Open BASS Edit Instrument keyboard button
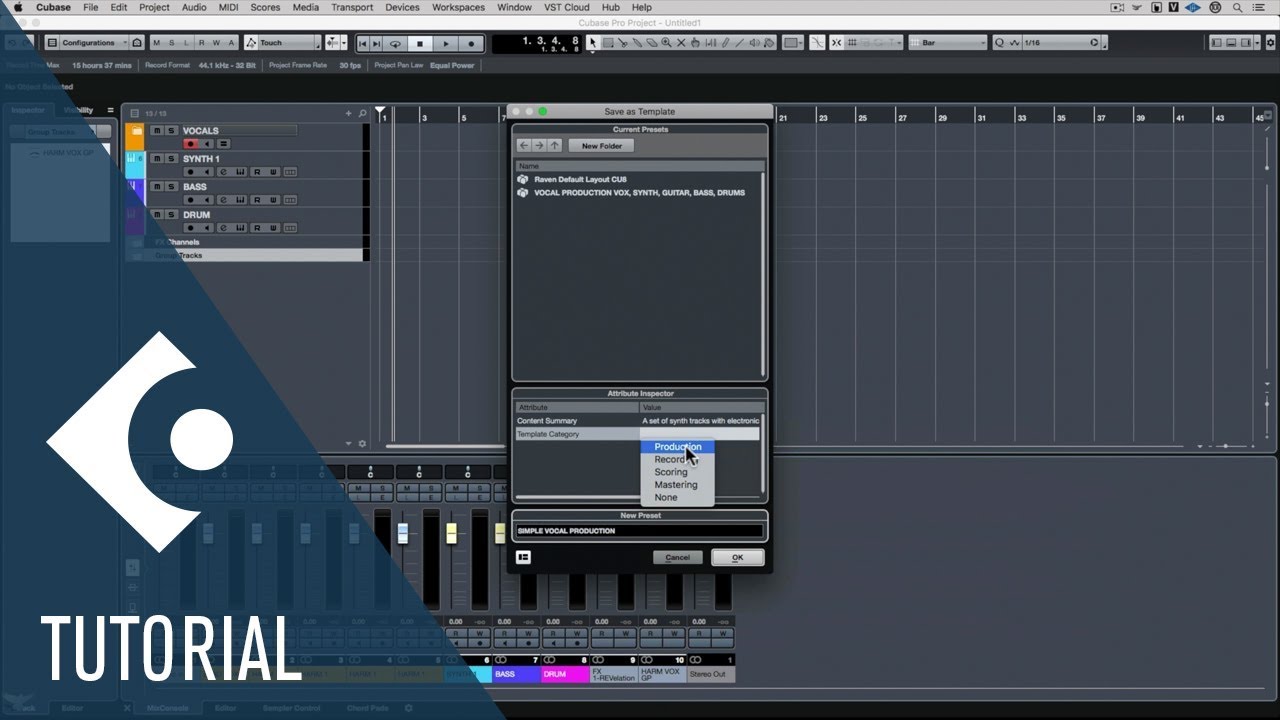The height and width of the screenshot is (720, 1280). (x=240, y=200)
